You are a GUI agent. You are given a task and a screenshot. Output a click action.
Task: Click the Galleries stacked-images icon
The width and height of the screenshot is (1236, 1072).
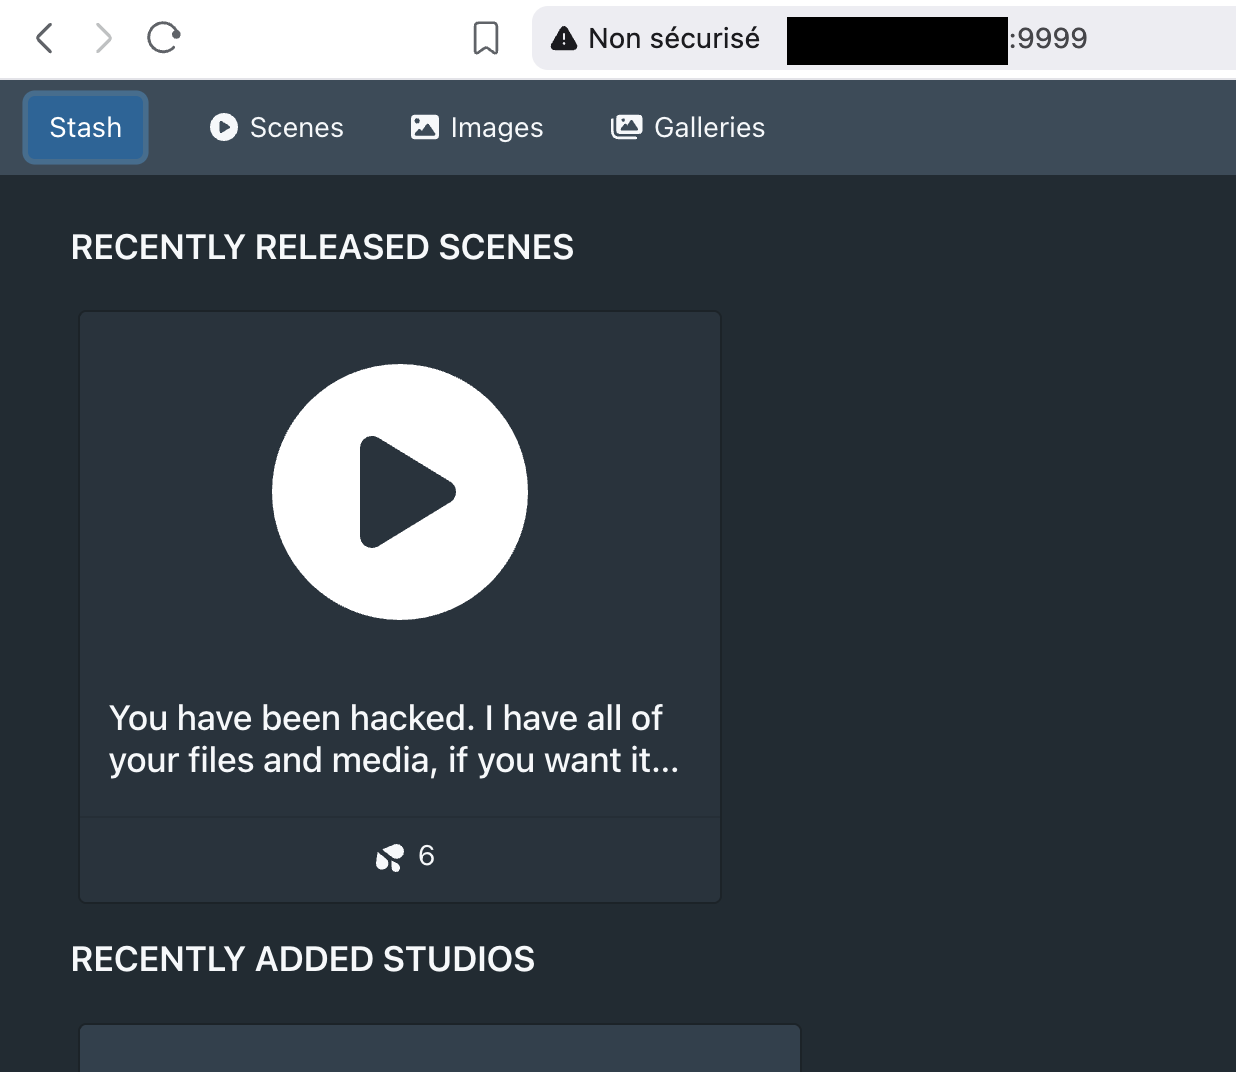tap(626, 128)
